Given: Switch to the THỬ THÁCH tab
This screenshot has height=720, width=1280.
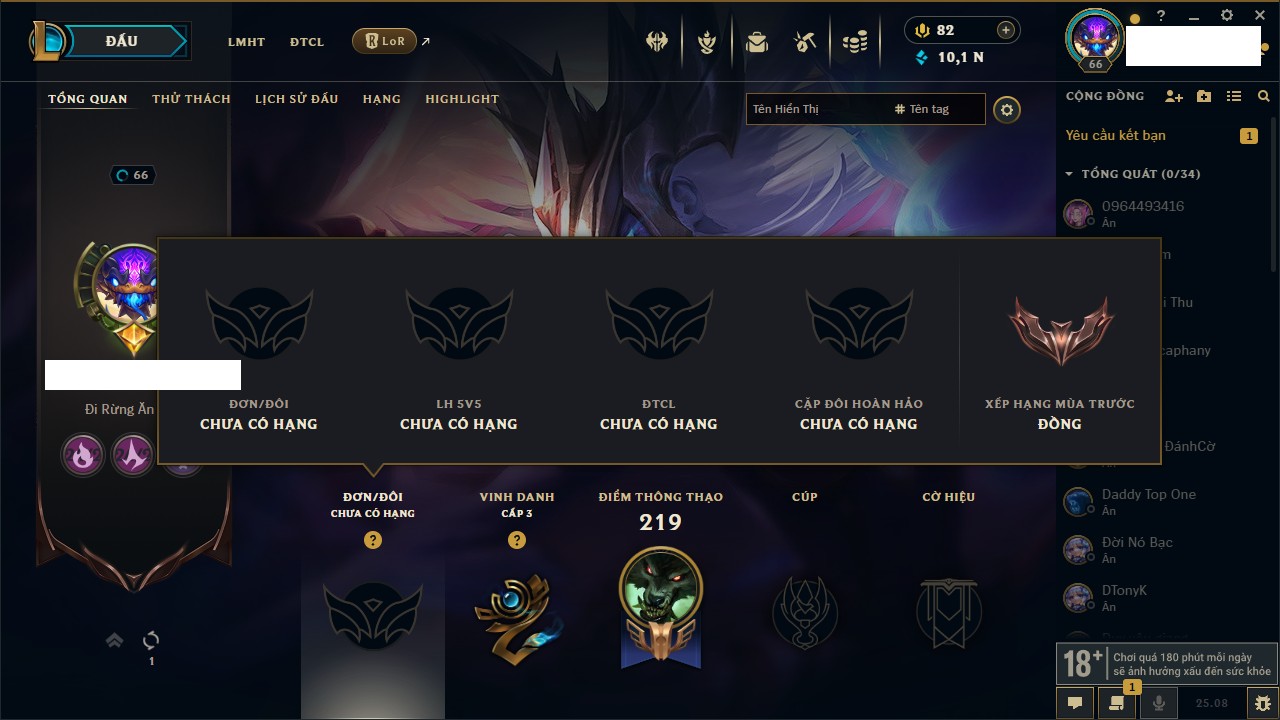Looking at the screenshot, I should tap(191, 99).
